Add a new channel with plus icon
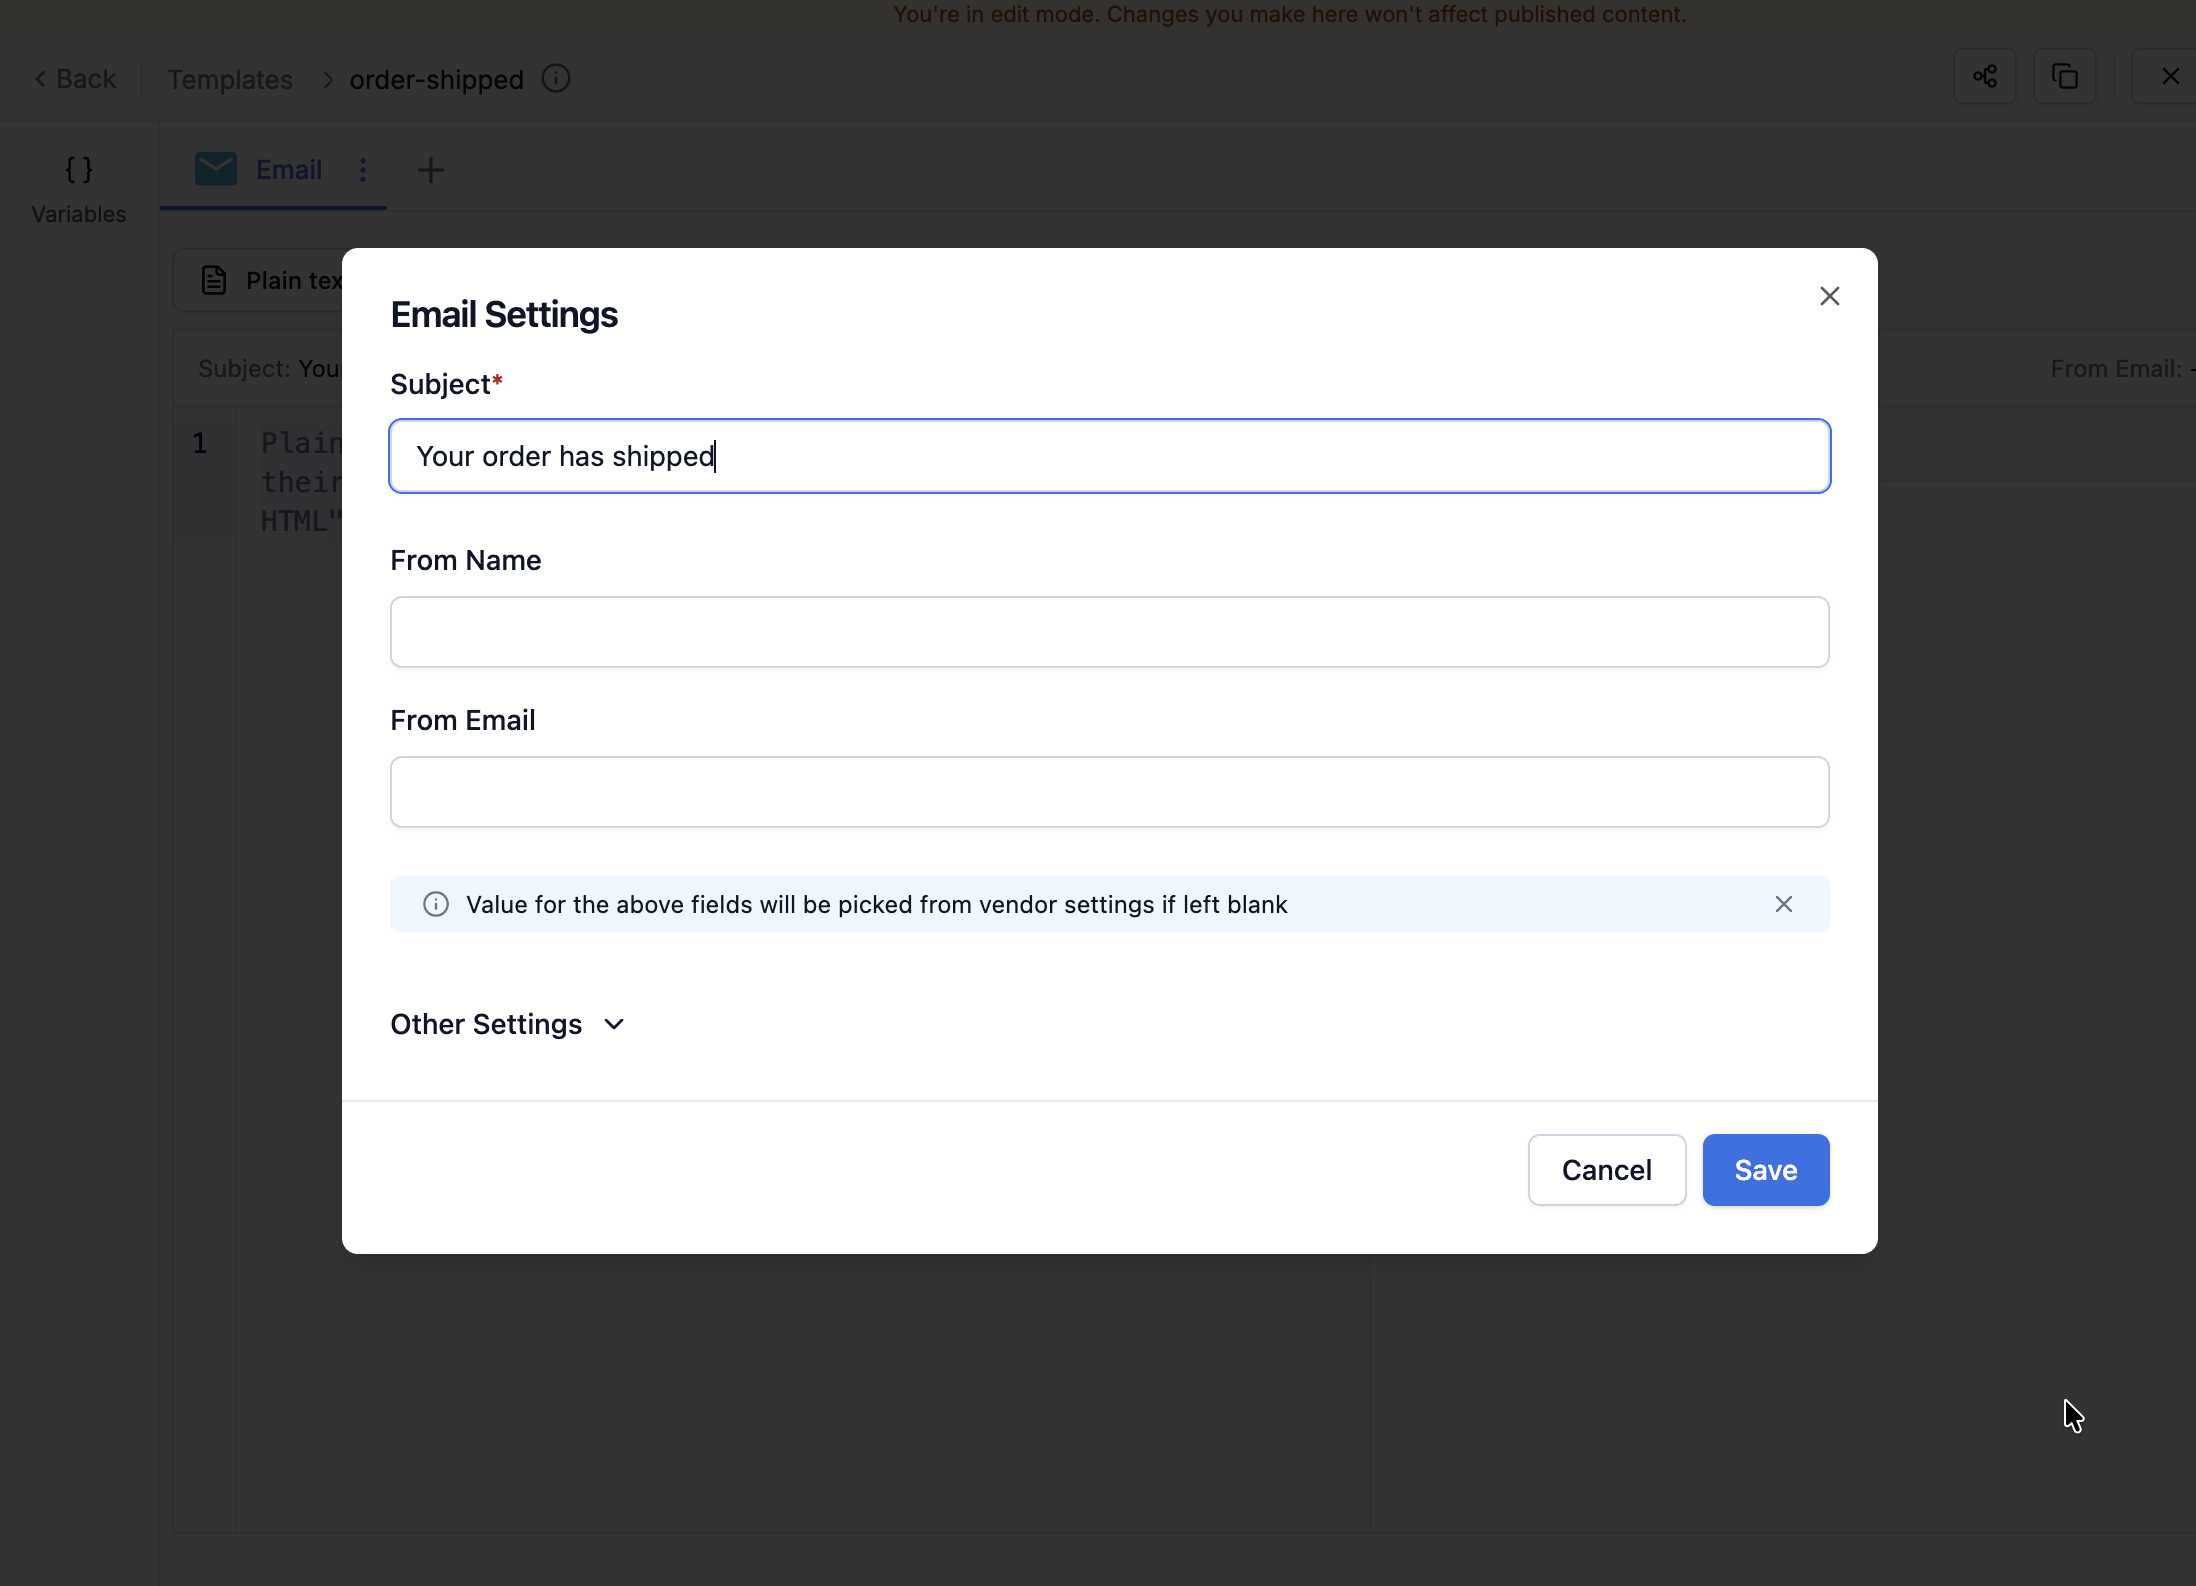Viewport: 2196px width, 1586px height. point(430,170)
